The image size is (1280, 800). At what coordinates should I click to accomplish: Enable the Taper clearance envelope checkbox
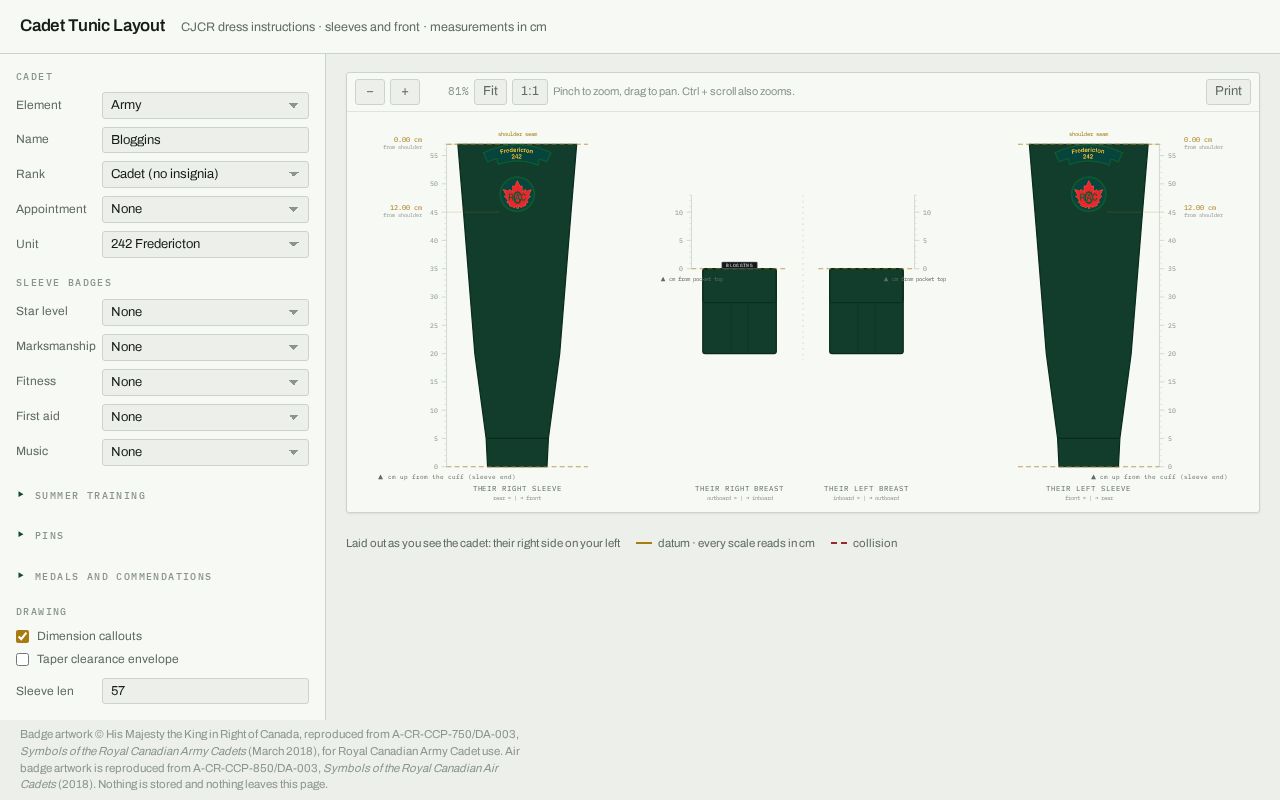click(22, 659)
